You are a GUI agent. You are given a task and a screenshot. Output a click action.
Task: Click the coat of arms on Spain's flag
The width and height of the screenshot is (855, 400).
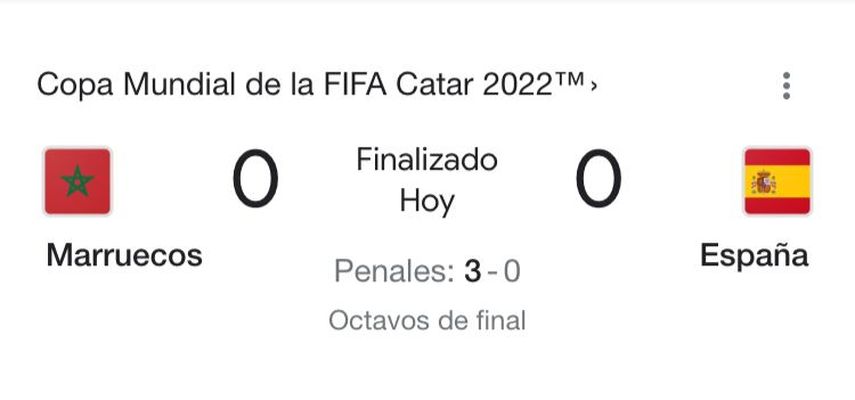(x=763, y=182)
